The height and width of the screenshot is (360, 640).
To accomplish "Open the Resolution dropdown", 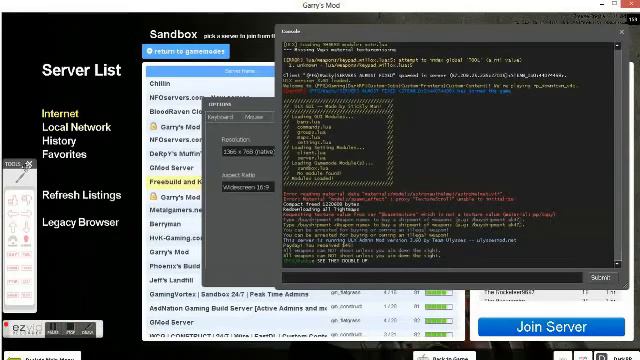I will click(248, 151).
